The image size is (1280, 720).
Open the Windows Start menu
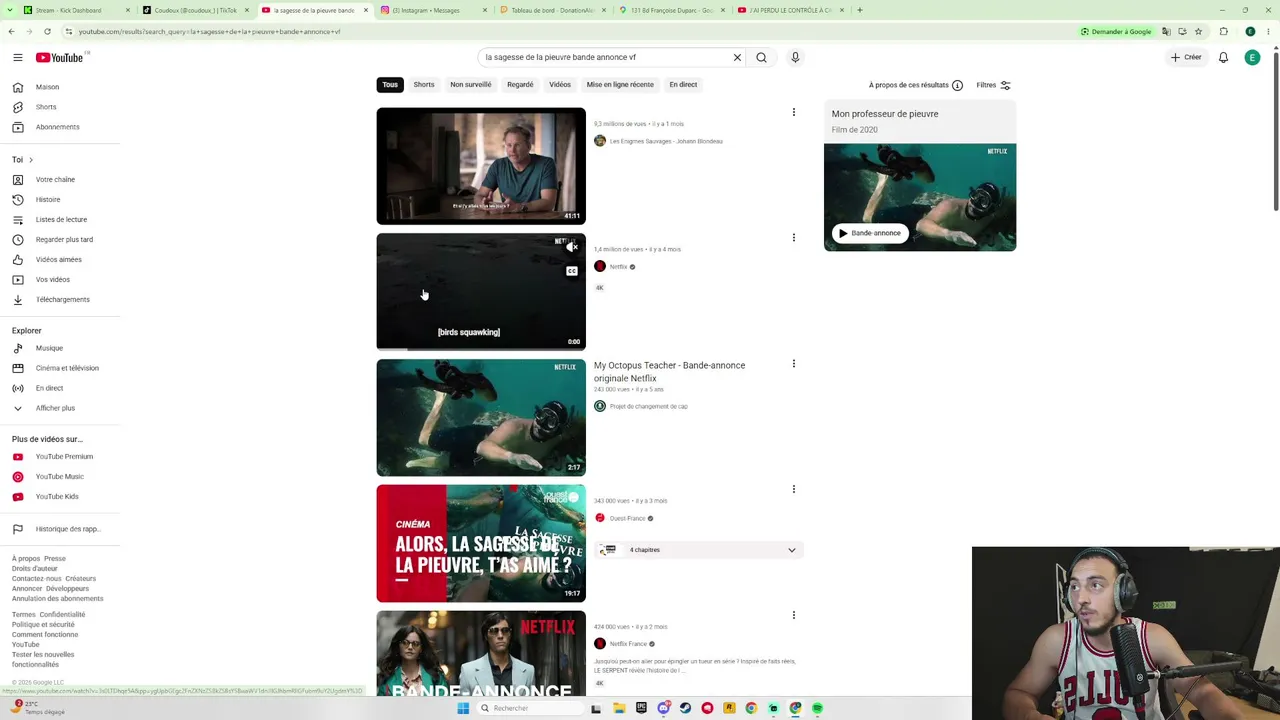click(x=463, y=708)
